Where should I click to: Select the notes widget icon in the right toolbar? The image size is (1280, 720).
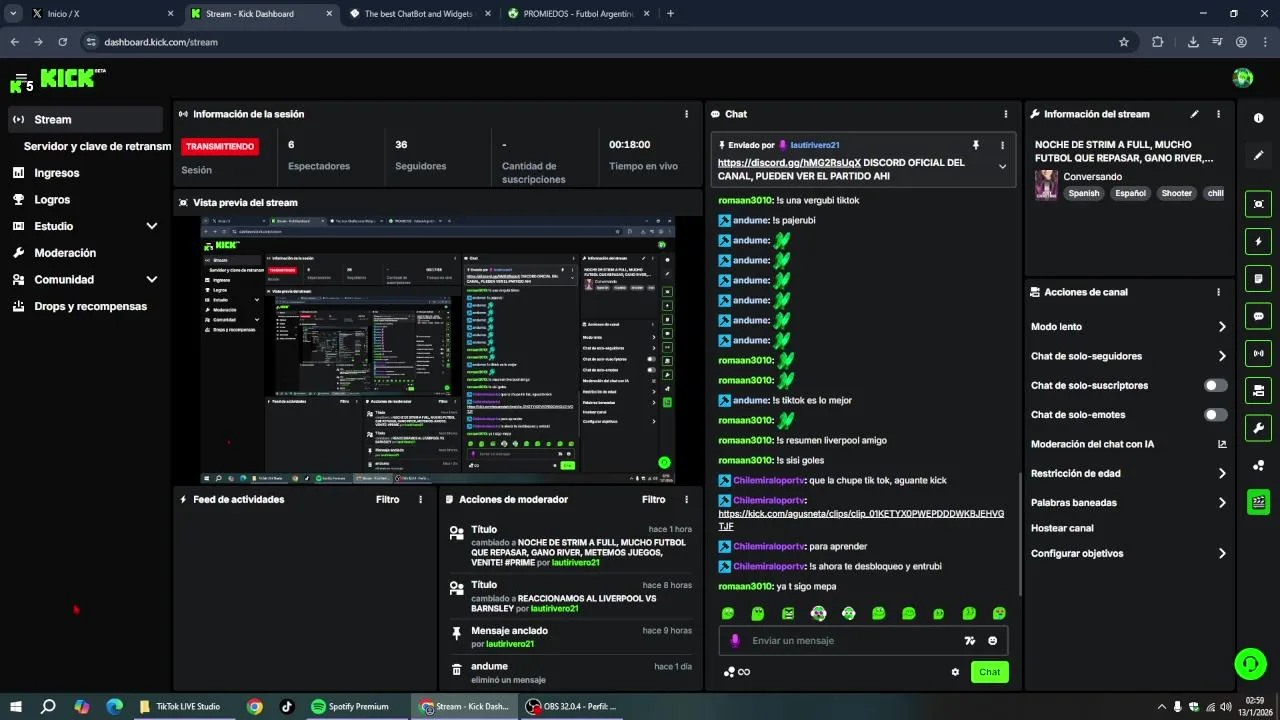tap(1258, 278)
